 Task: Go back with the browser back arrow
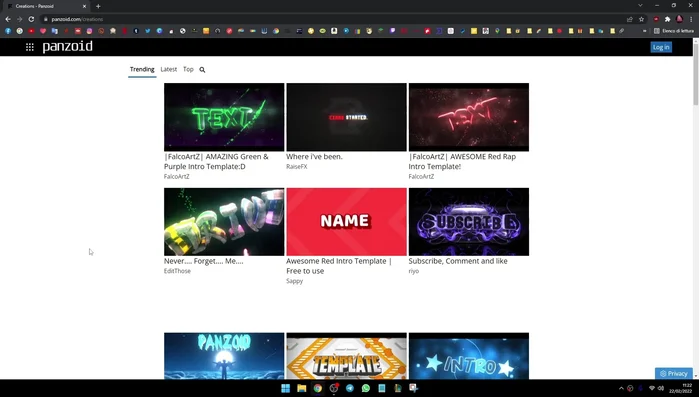coord(8,19)
